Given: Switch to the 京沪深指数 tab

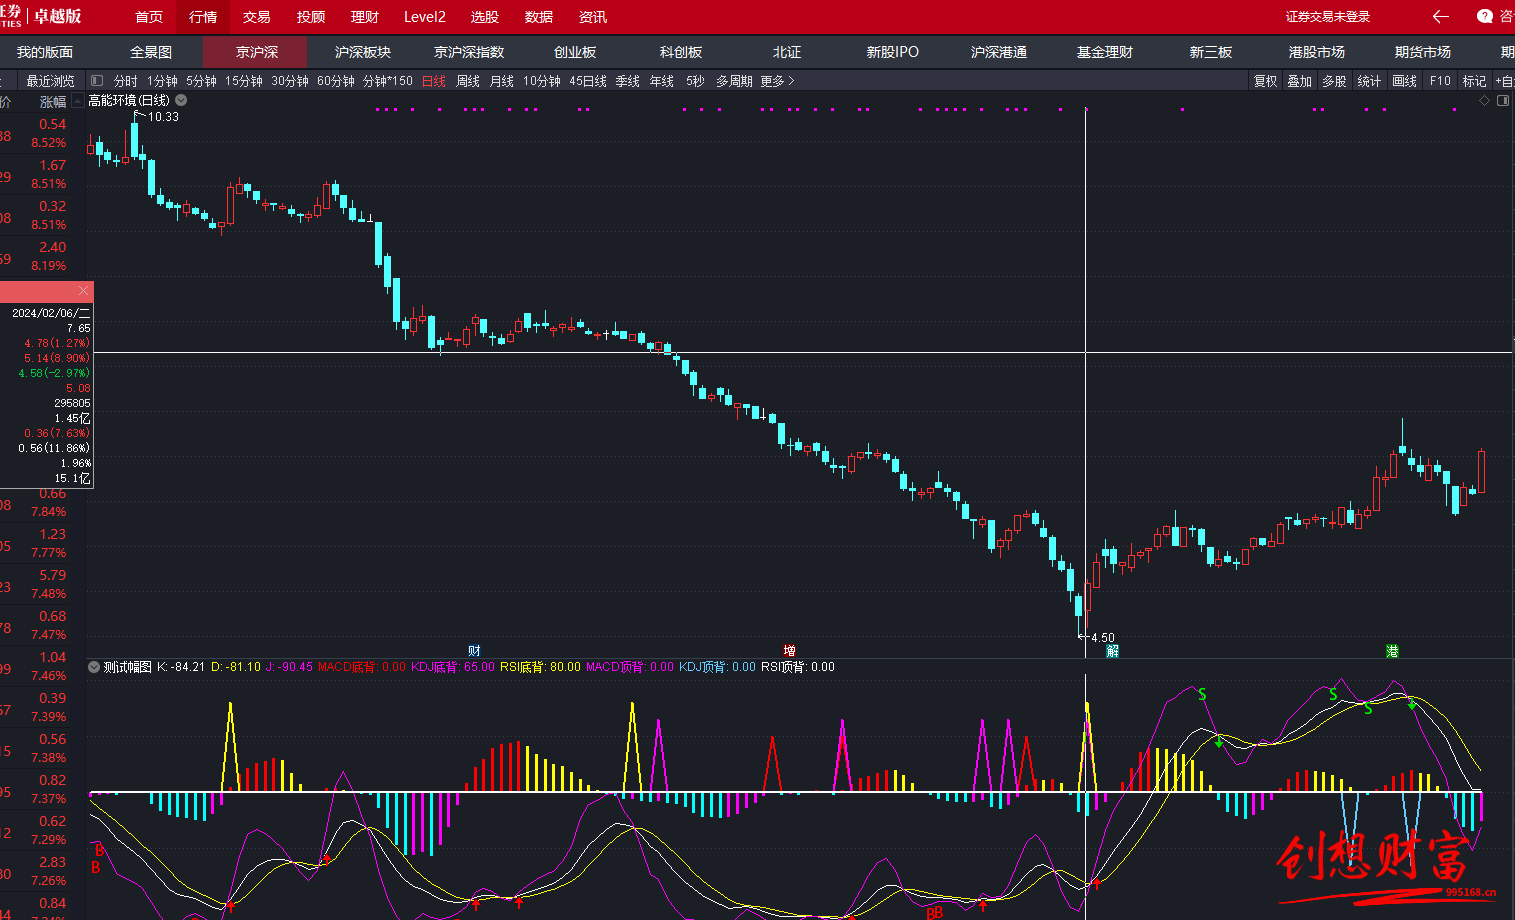Looking at the screenshot, I should tap(469, 52).
